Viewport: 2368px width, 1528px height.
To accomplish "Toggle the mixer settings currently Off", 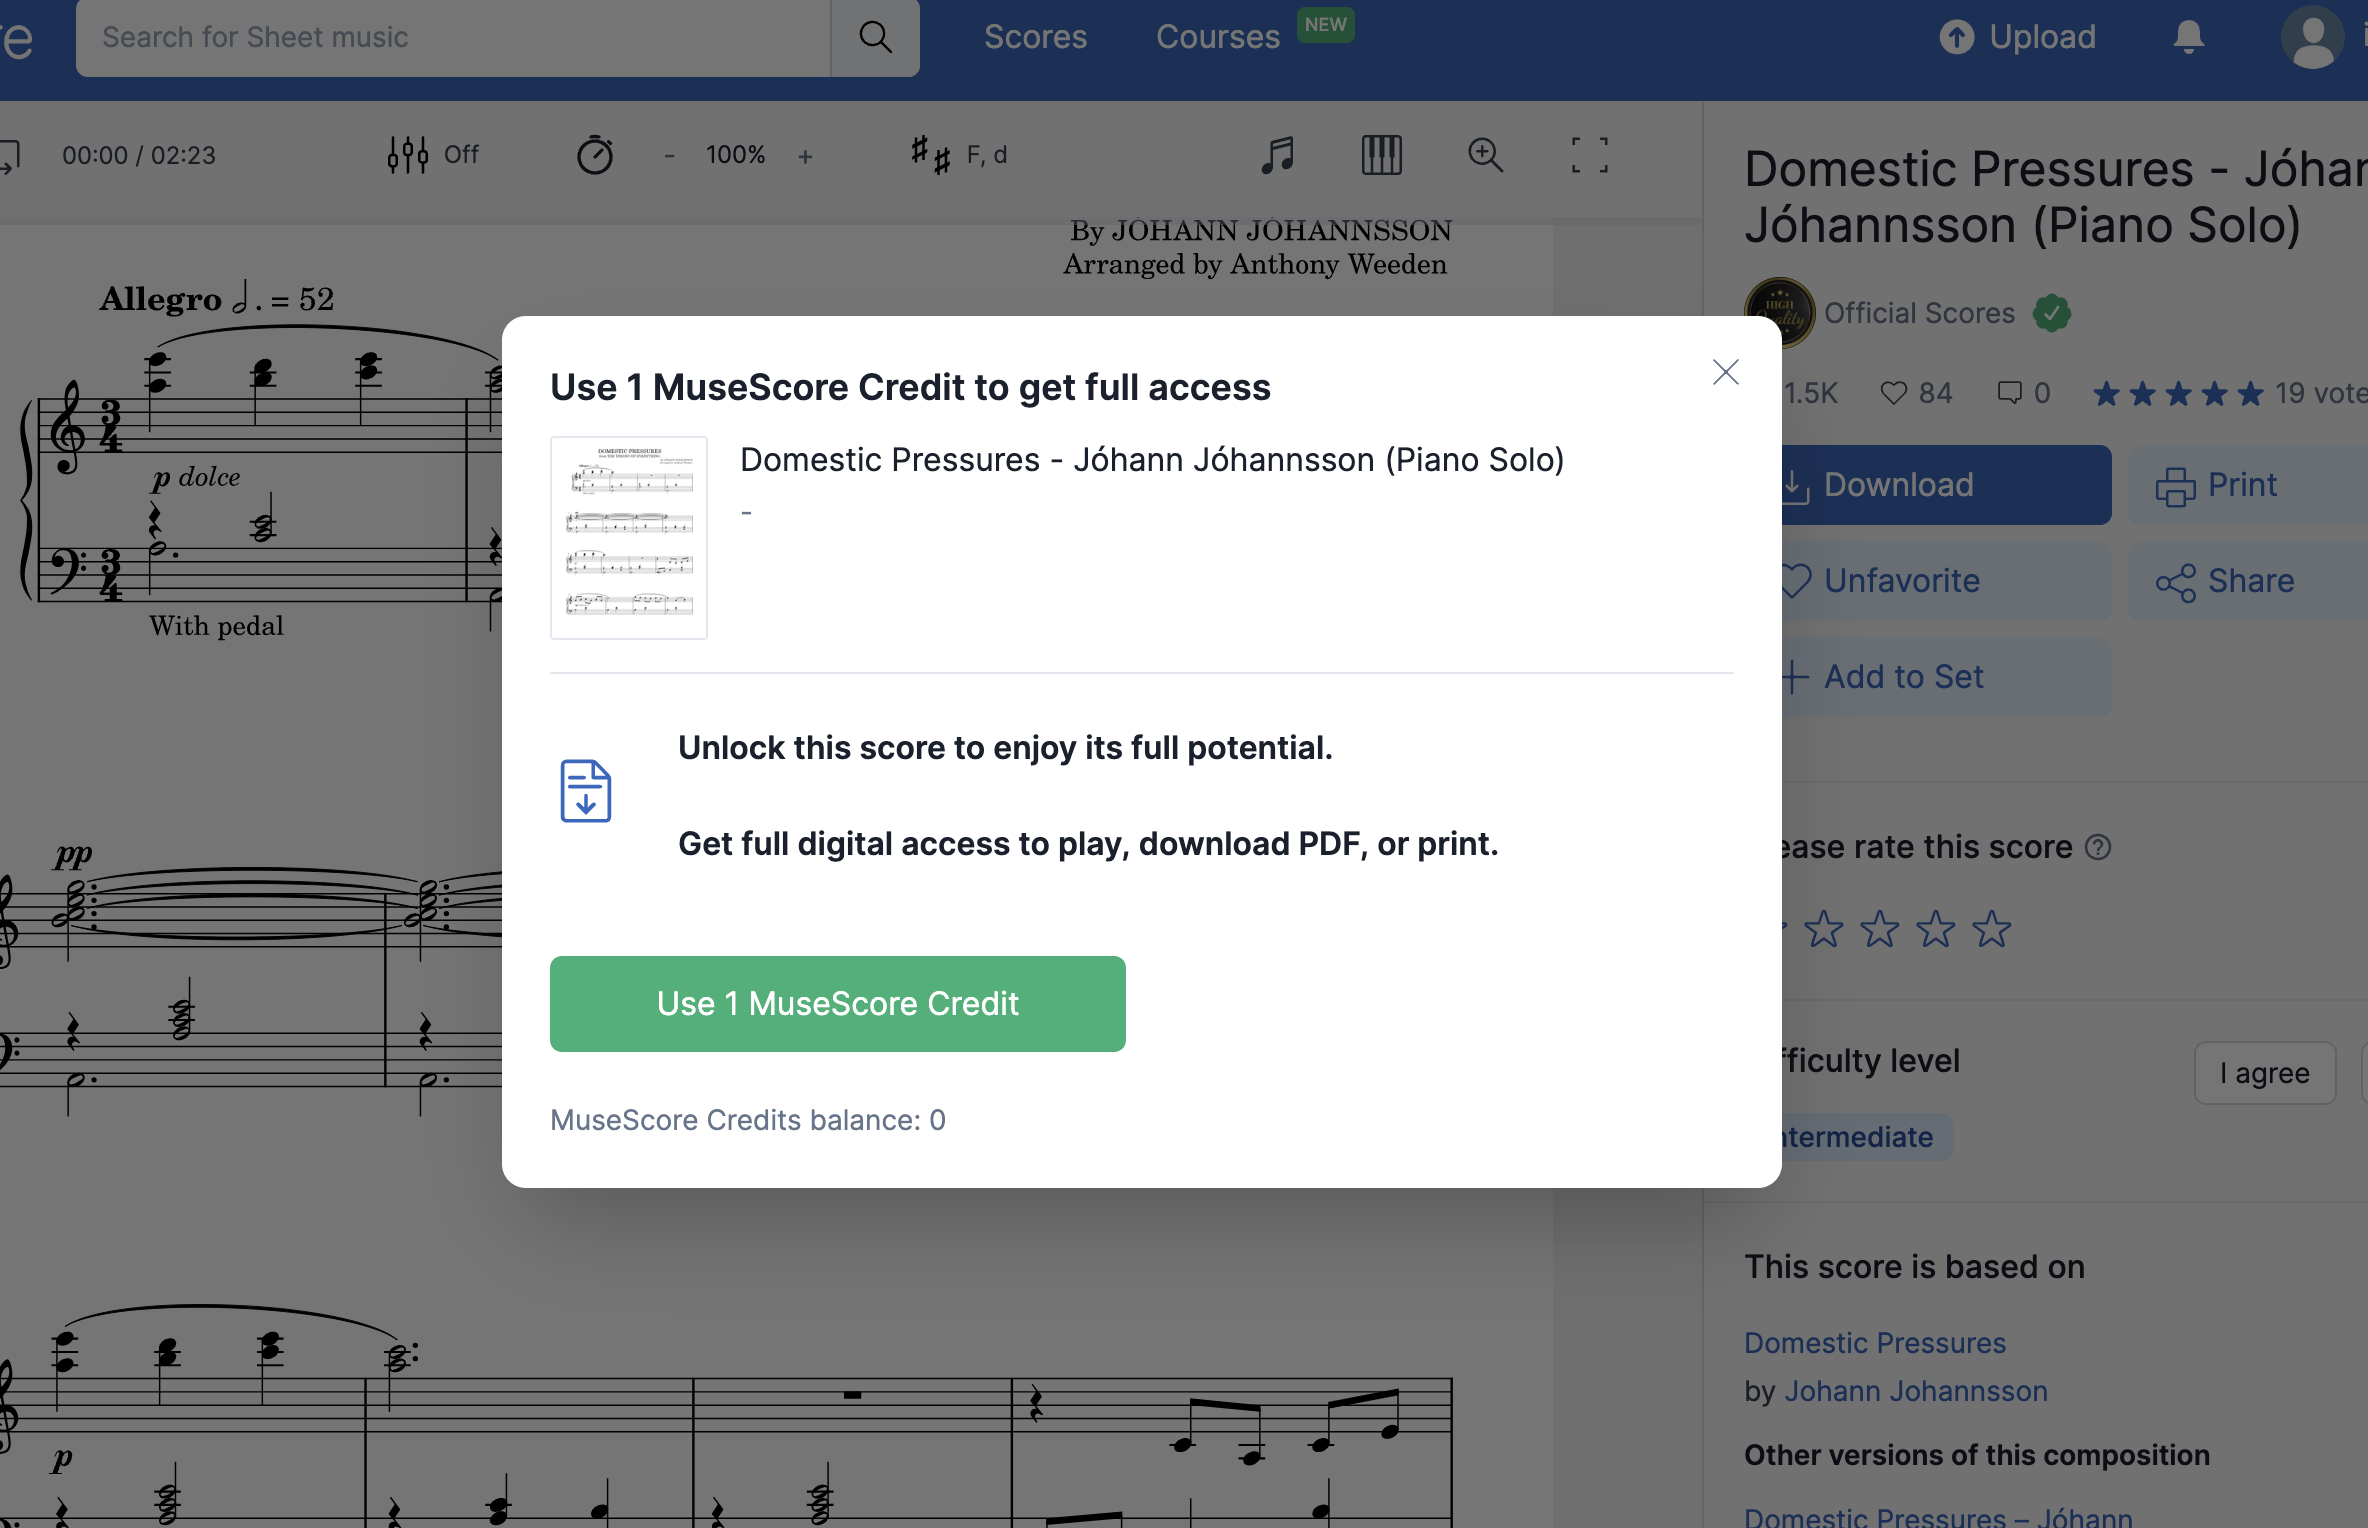I will coord(432,155).
